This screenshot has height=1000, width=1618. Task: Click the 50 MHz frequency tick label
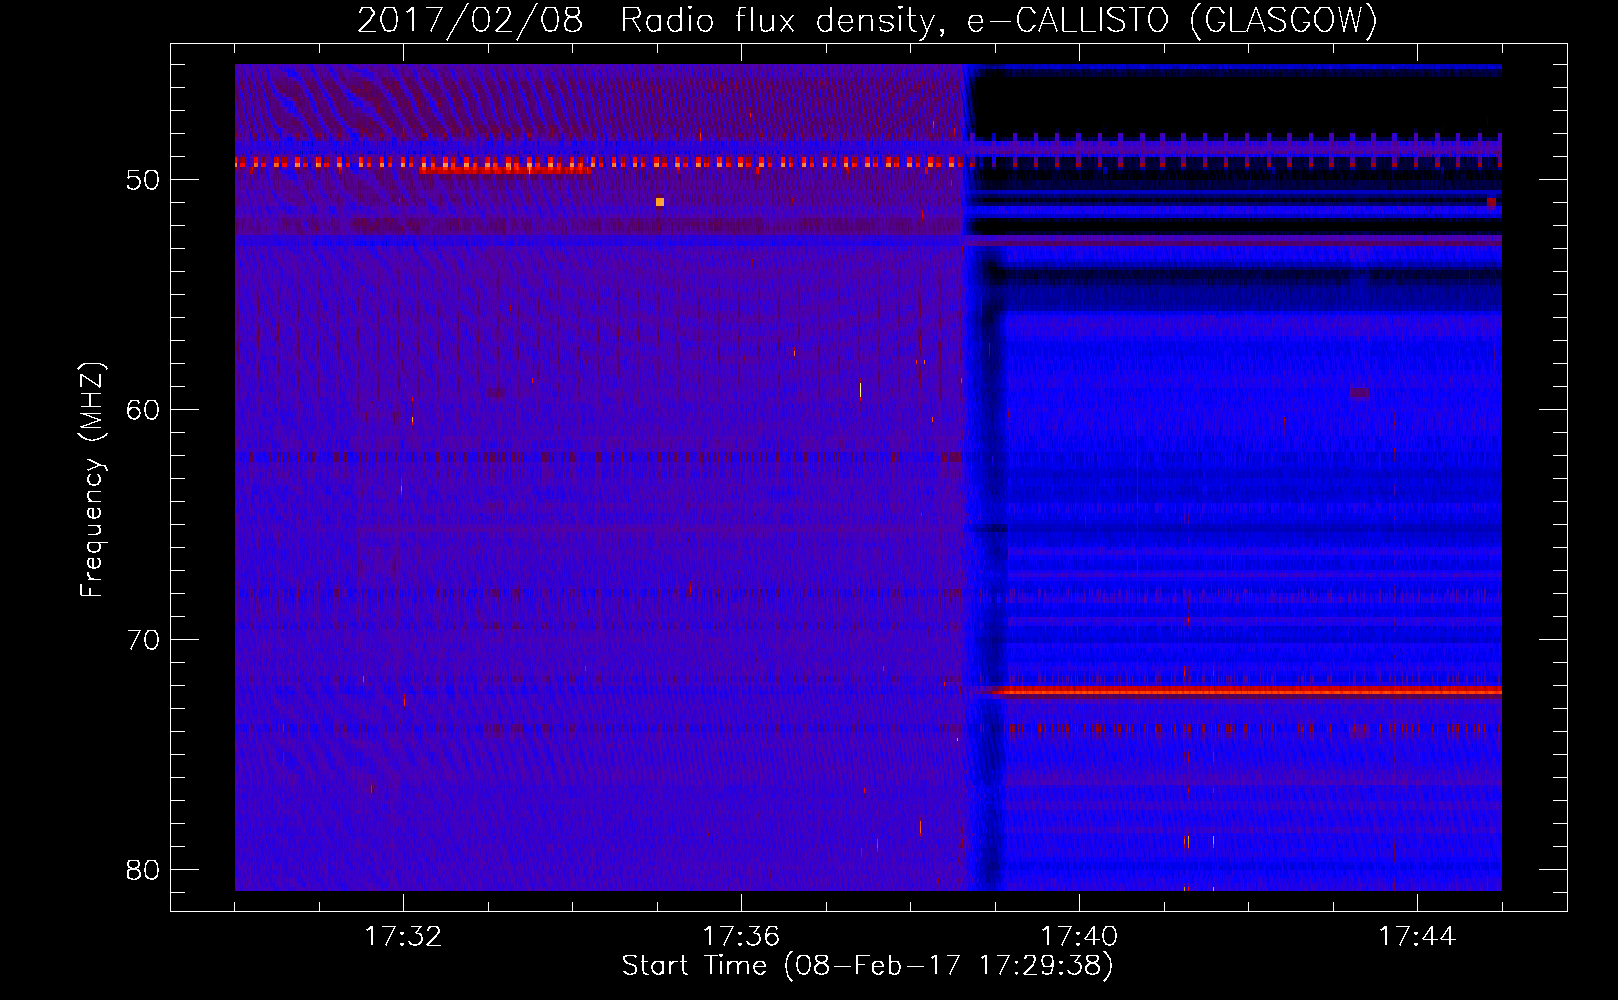(144, 180)
